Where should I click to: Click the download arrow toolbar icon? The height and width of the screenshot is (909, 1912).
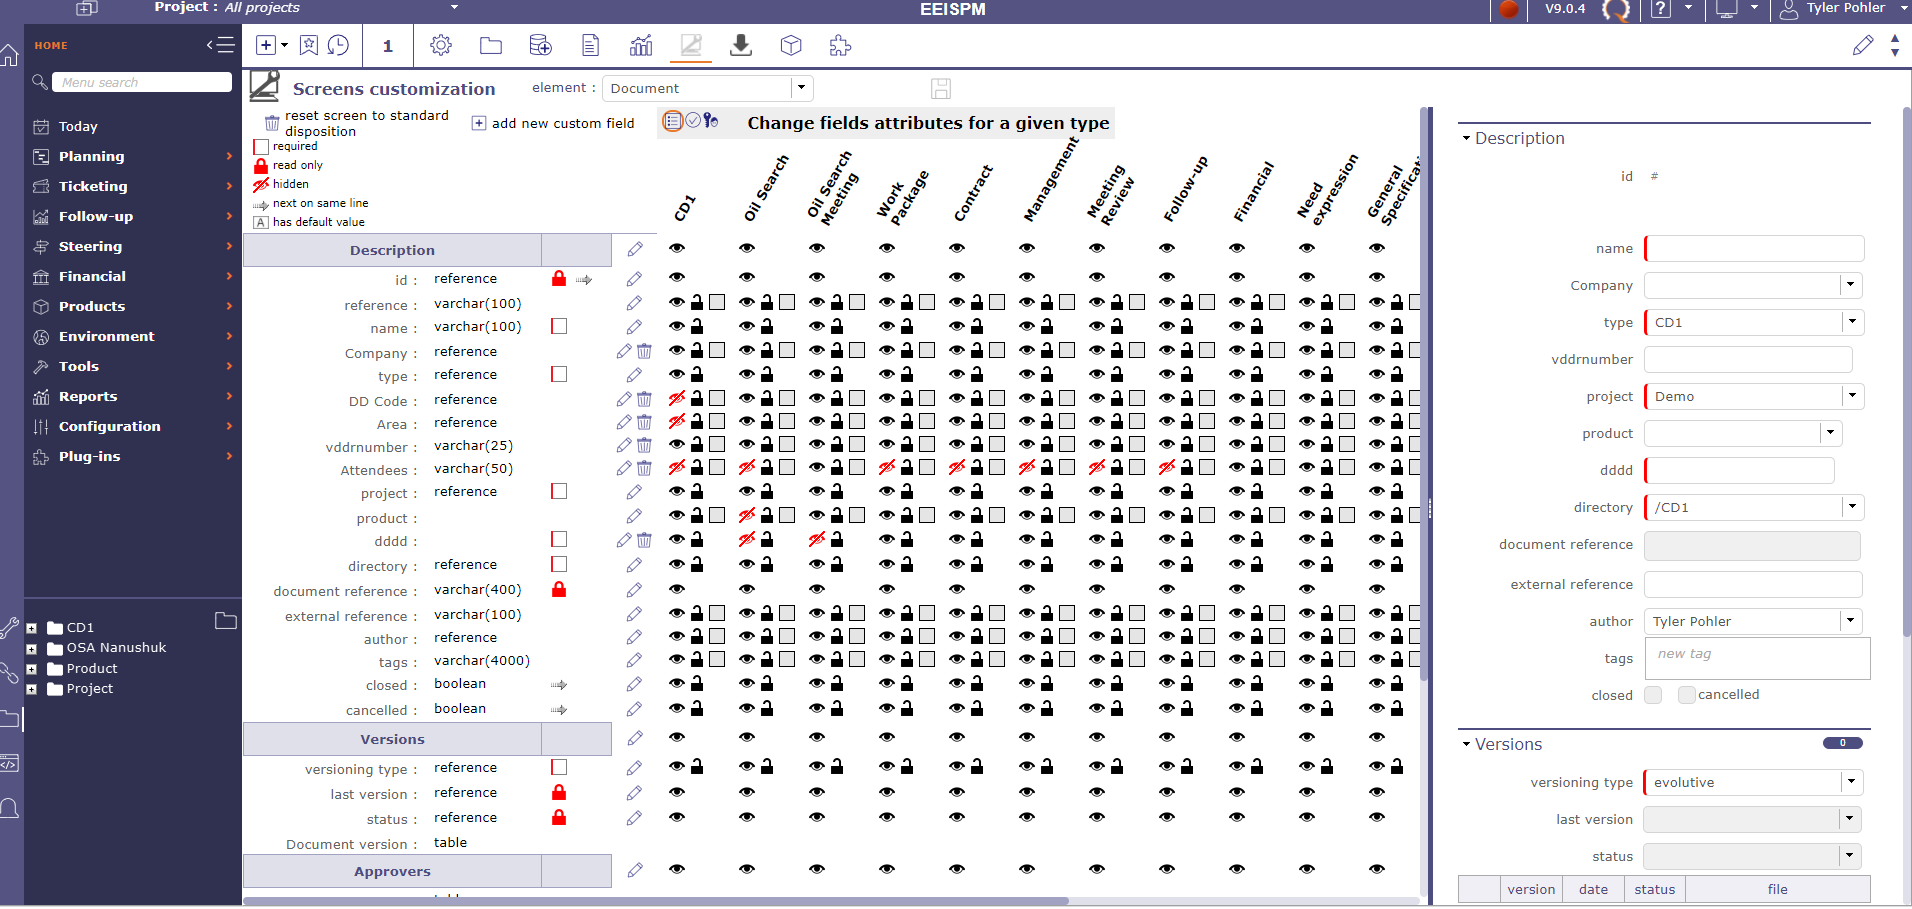tap(740, 46)
